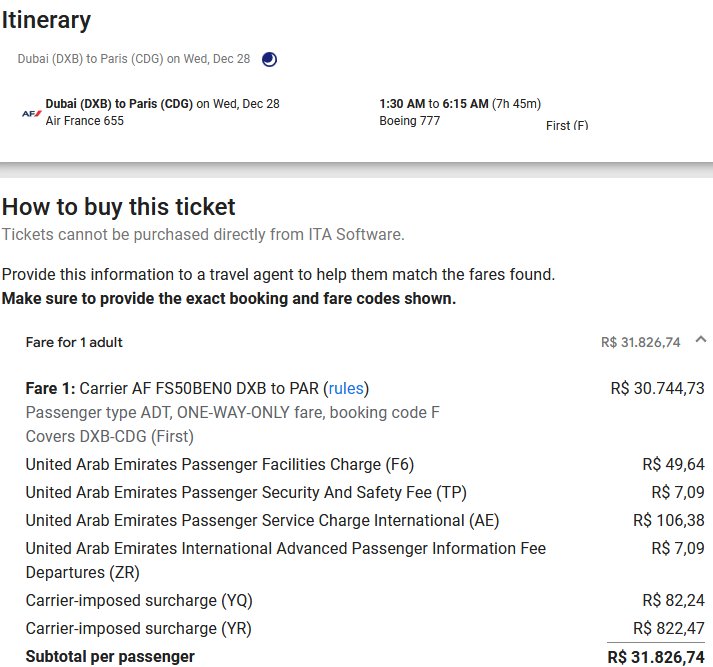Select the Itinerary heading
The width and height of the screenshot is (713, 667).
coord(46,20)
